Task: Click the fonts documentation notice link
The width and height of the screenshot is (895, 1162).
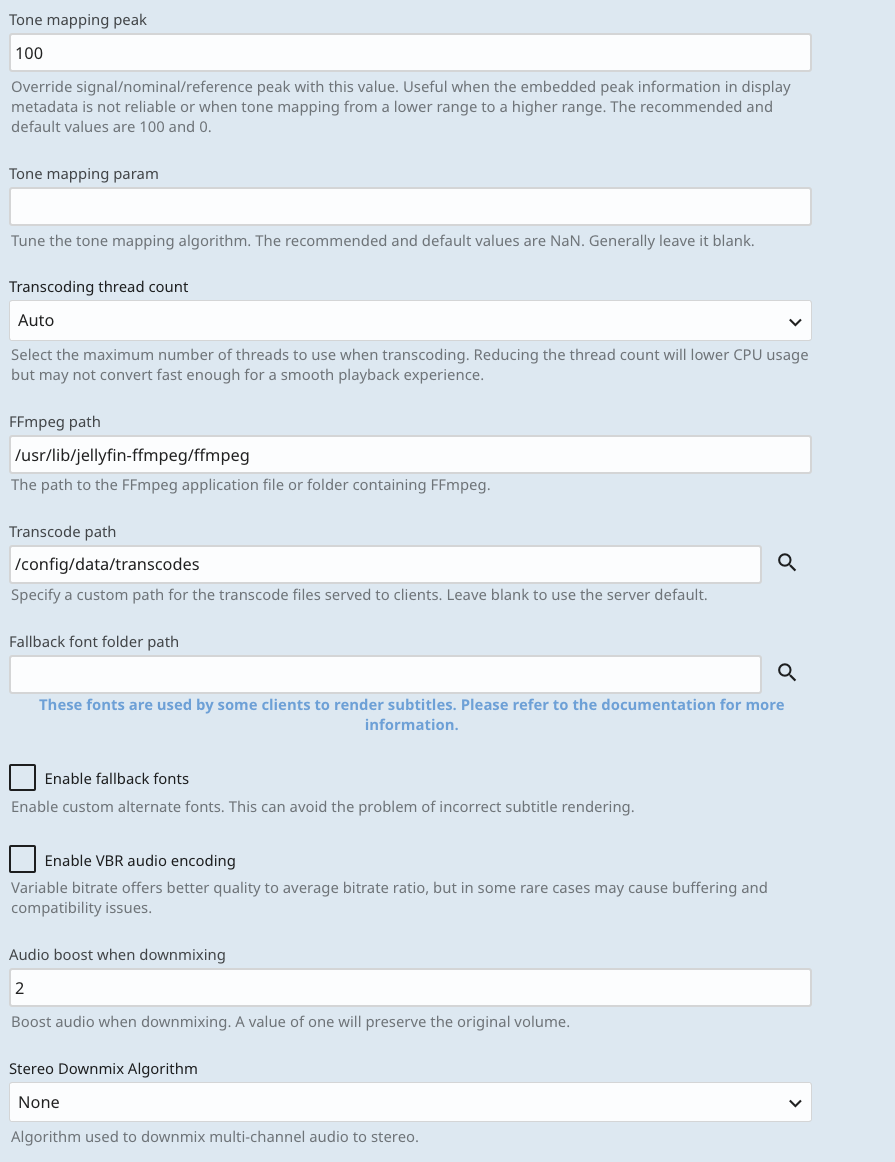Action: [411, 714]
